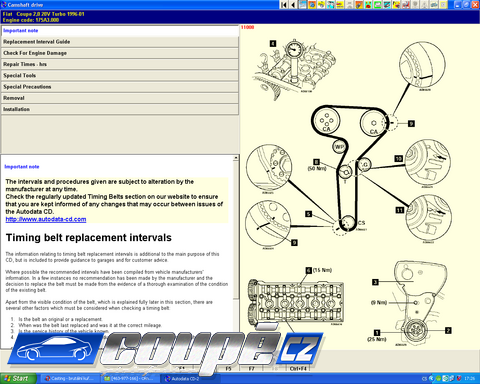The width and height of the screenshot is (480, 384).
Task: Open the Casting taskbar window
Action: pyautogui.click(x=71, y=379)
